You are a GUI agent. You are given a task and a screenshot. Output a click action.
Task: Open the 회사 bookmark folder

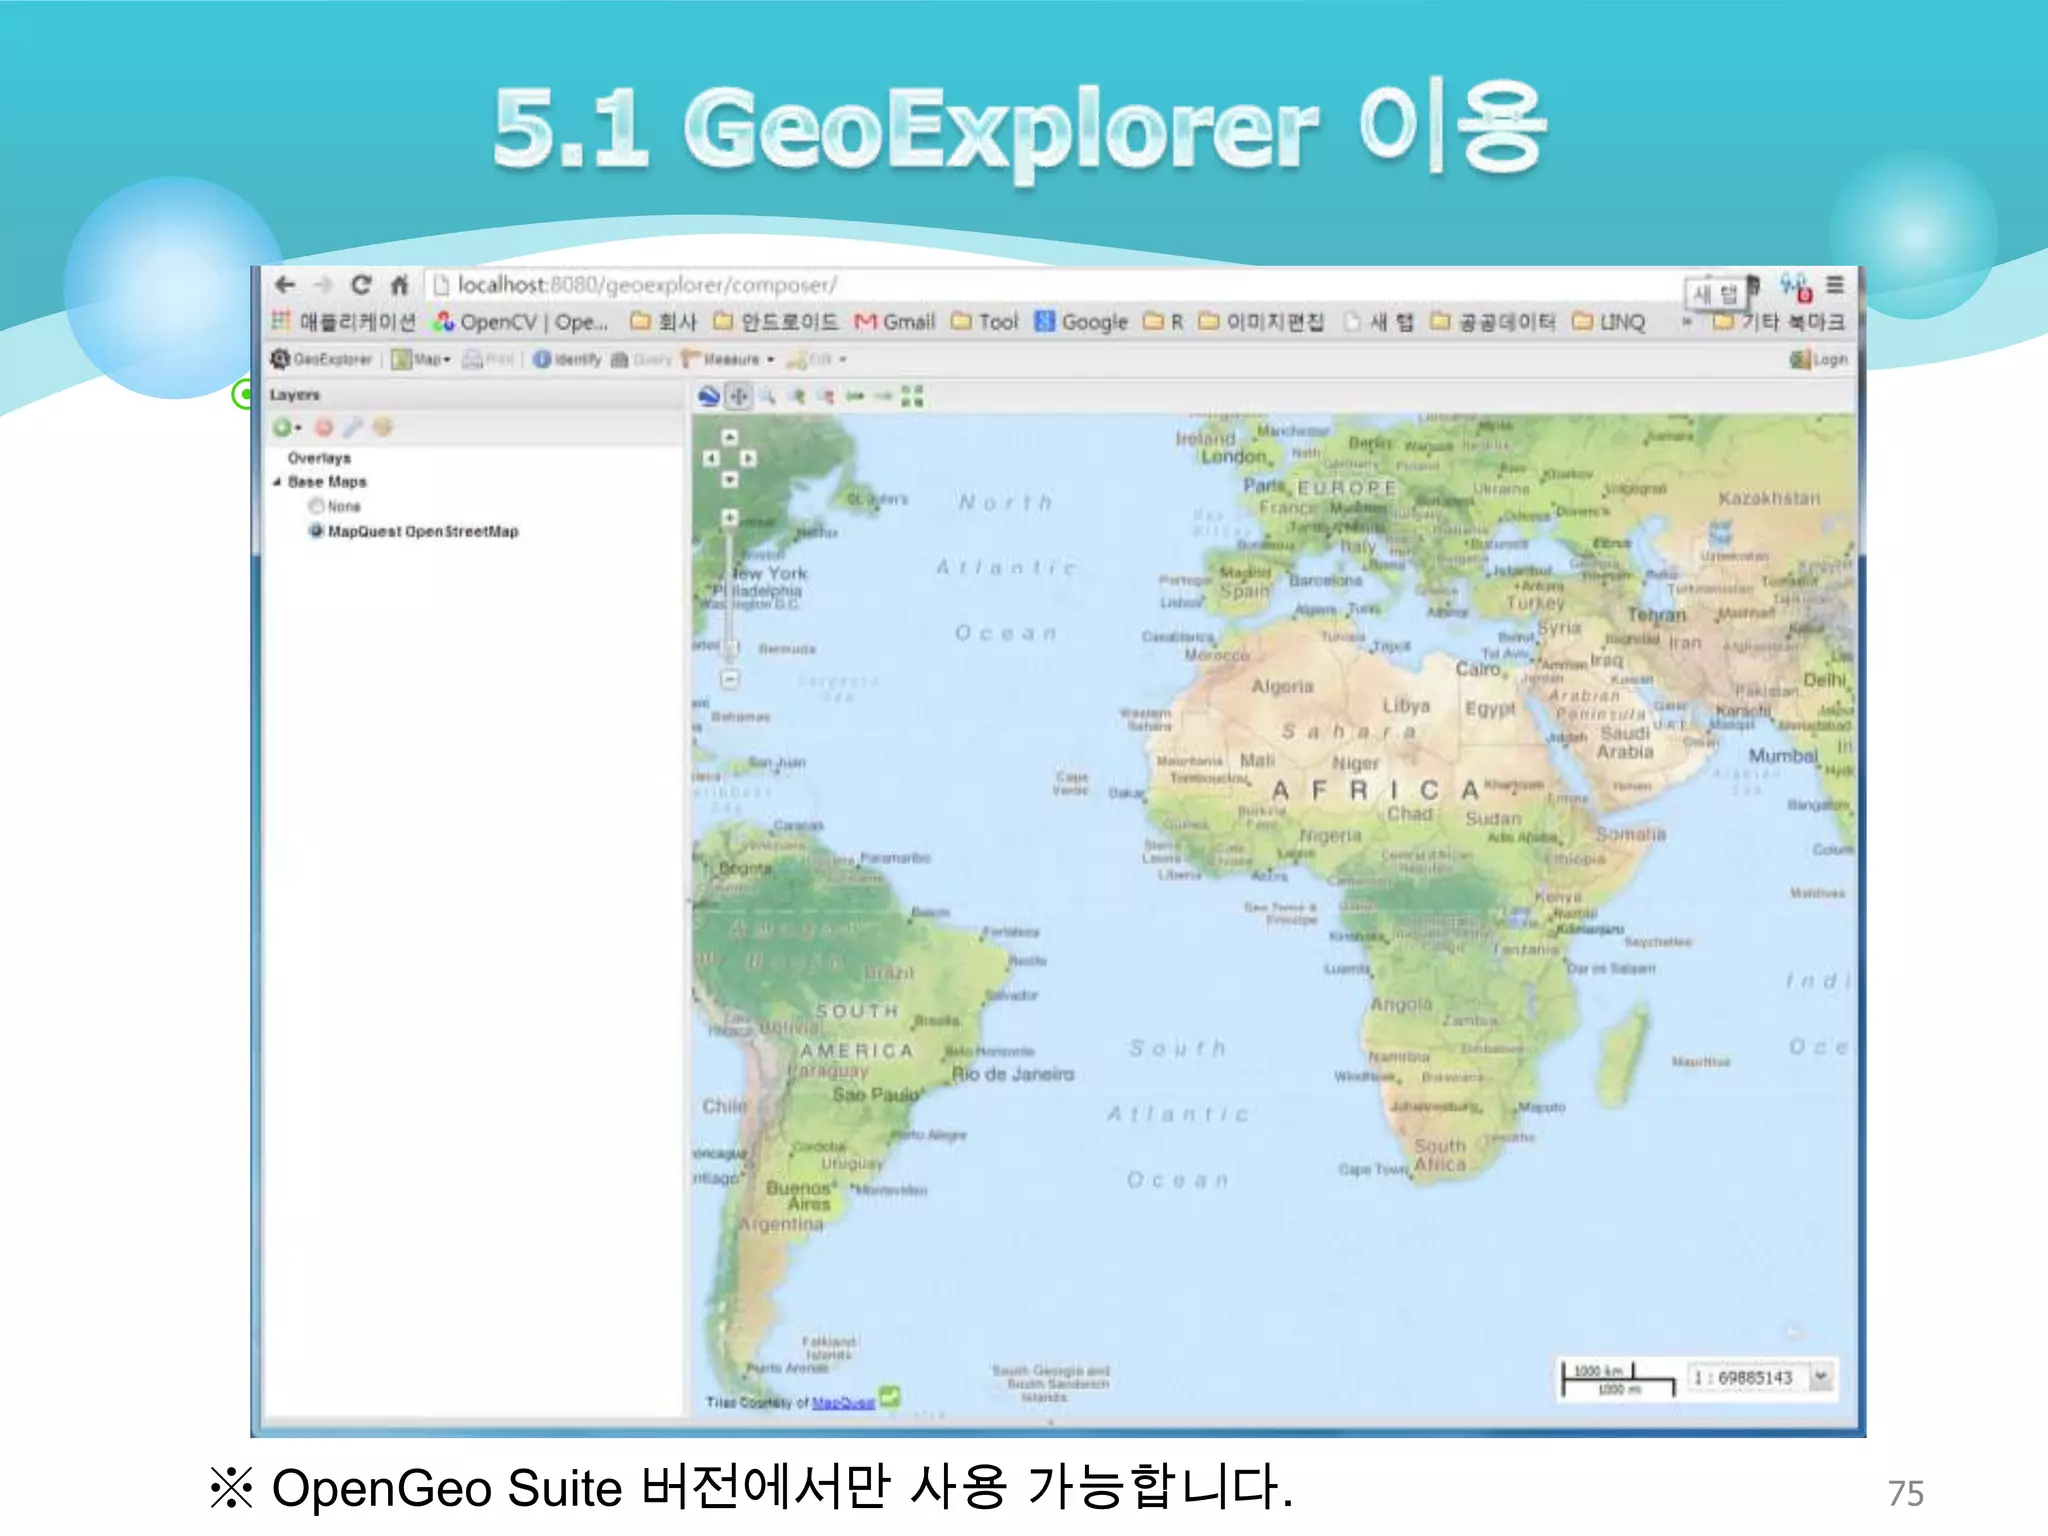(x=664, y=322)
